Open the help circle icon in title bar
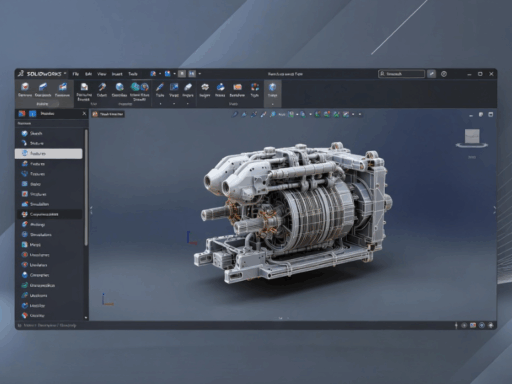512x384 pixels. coord(444,74)
